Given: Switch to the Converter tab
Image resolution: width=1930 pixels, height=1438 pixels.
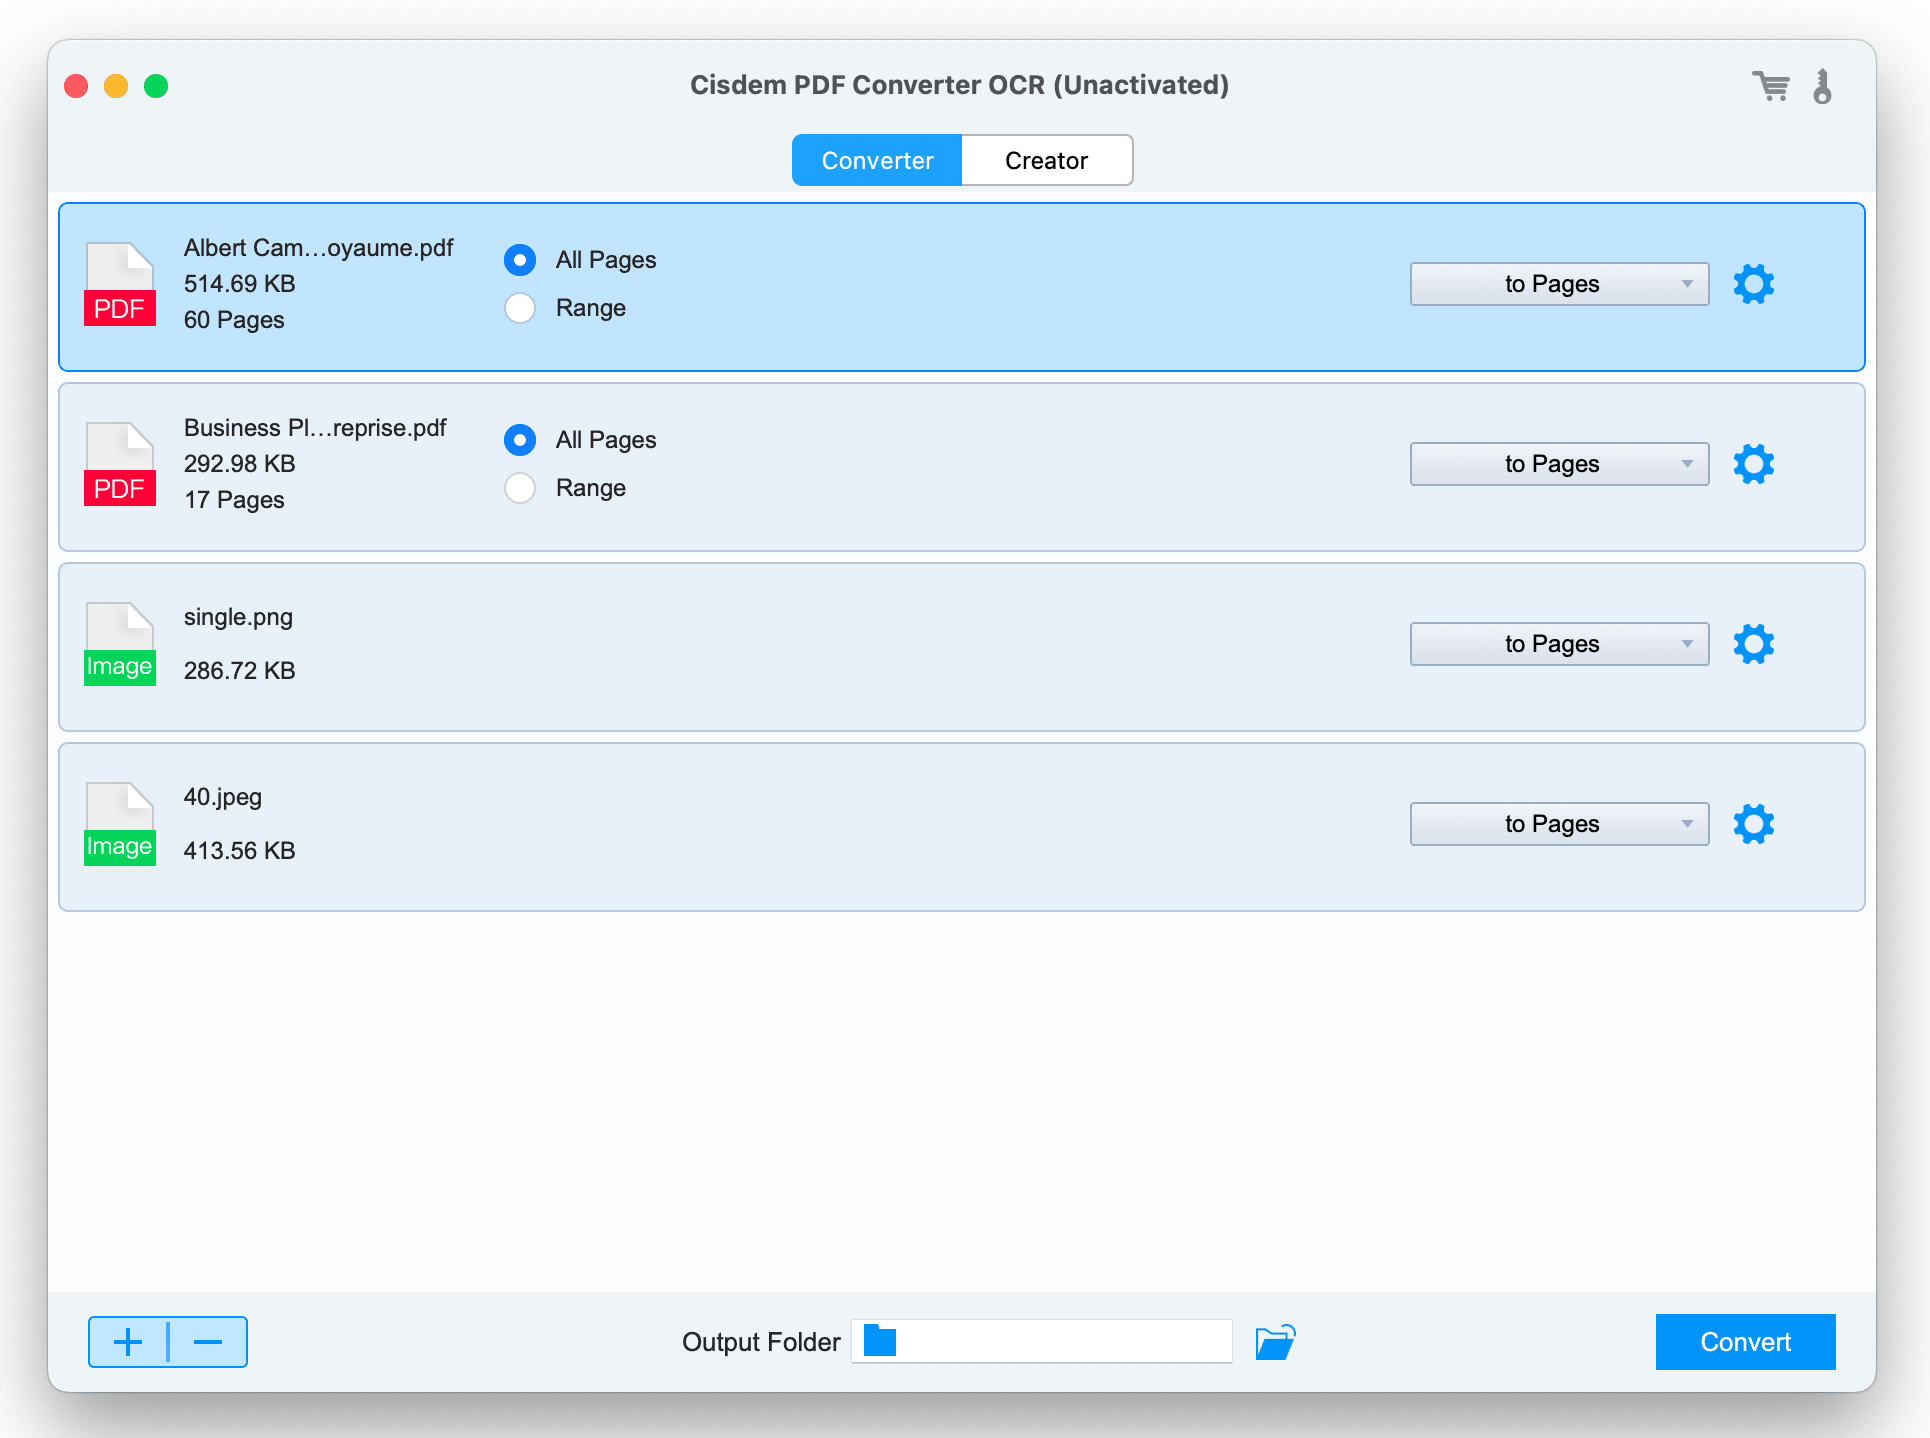Looking at the screenshot, I should (x=877, y=160).
